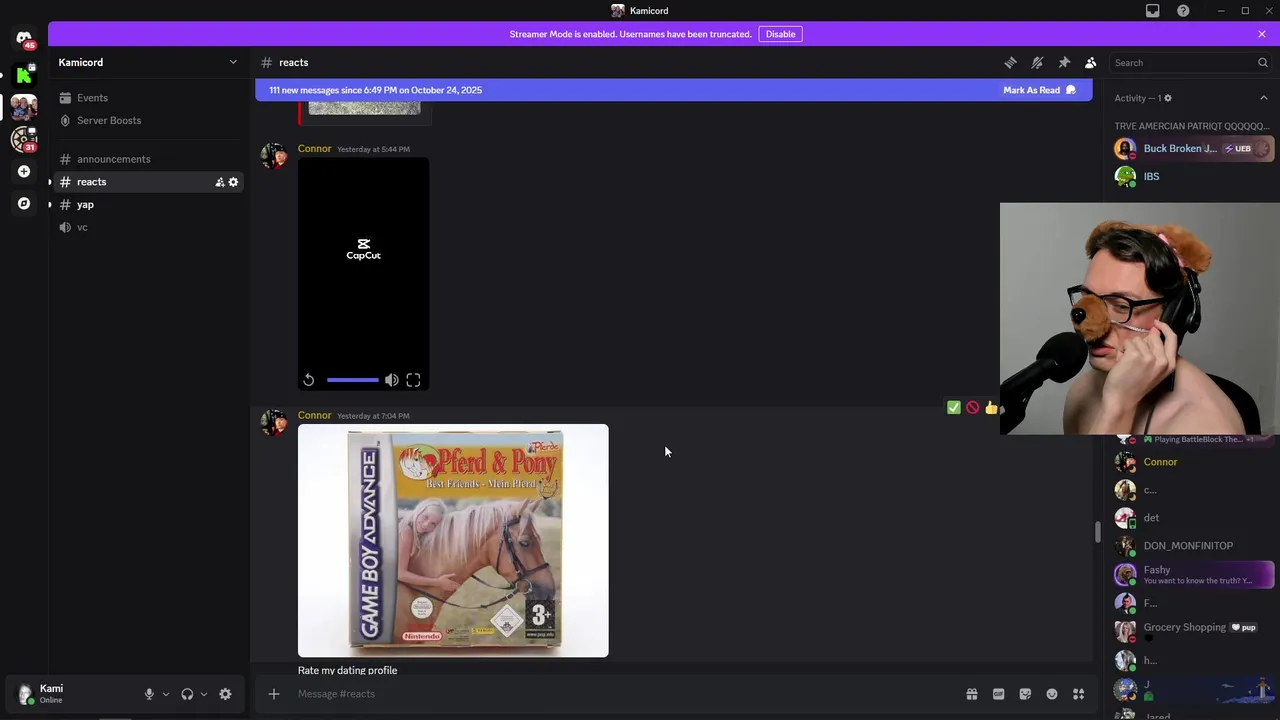The width and height of the screenshot is (1280, 720).
Task: Open Activity section settings gear
Action: [x=1167, y=98]
